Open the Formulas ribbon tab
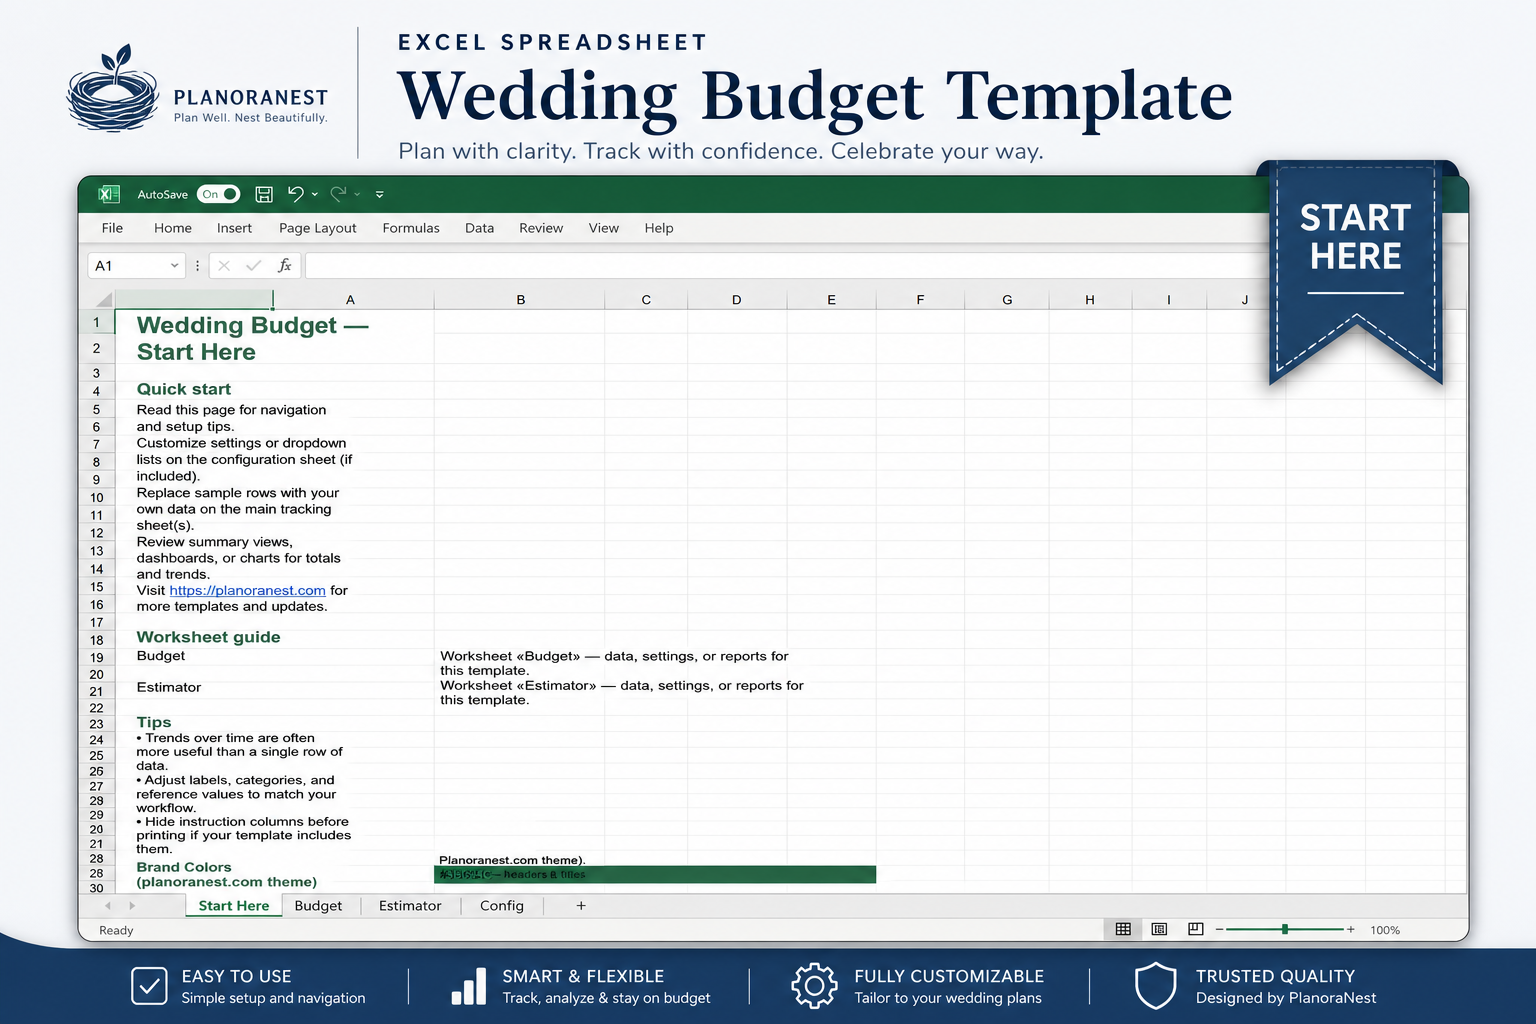The image size is (1536, 1024). (411, 228)
